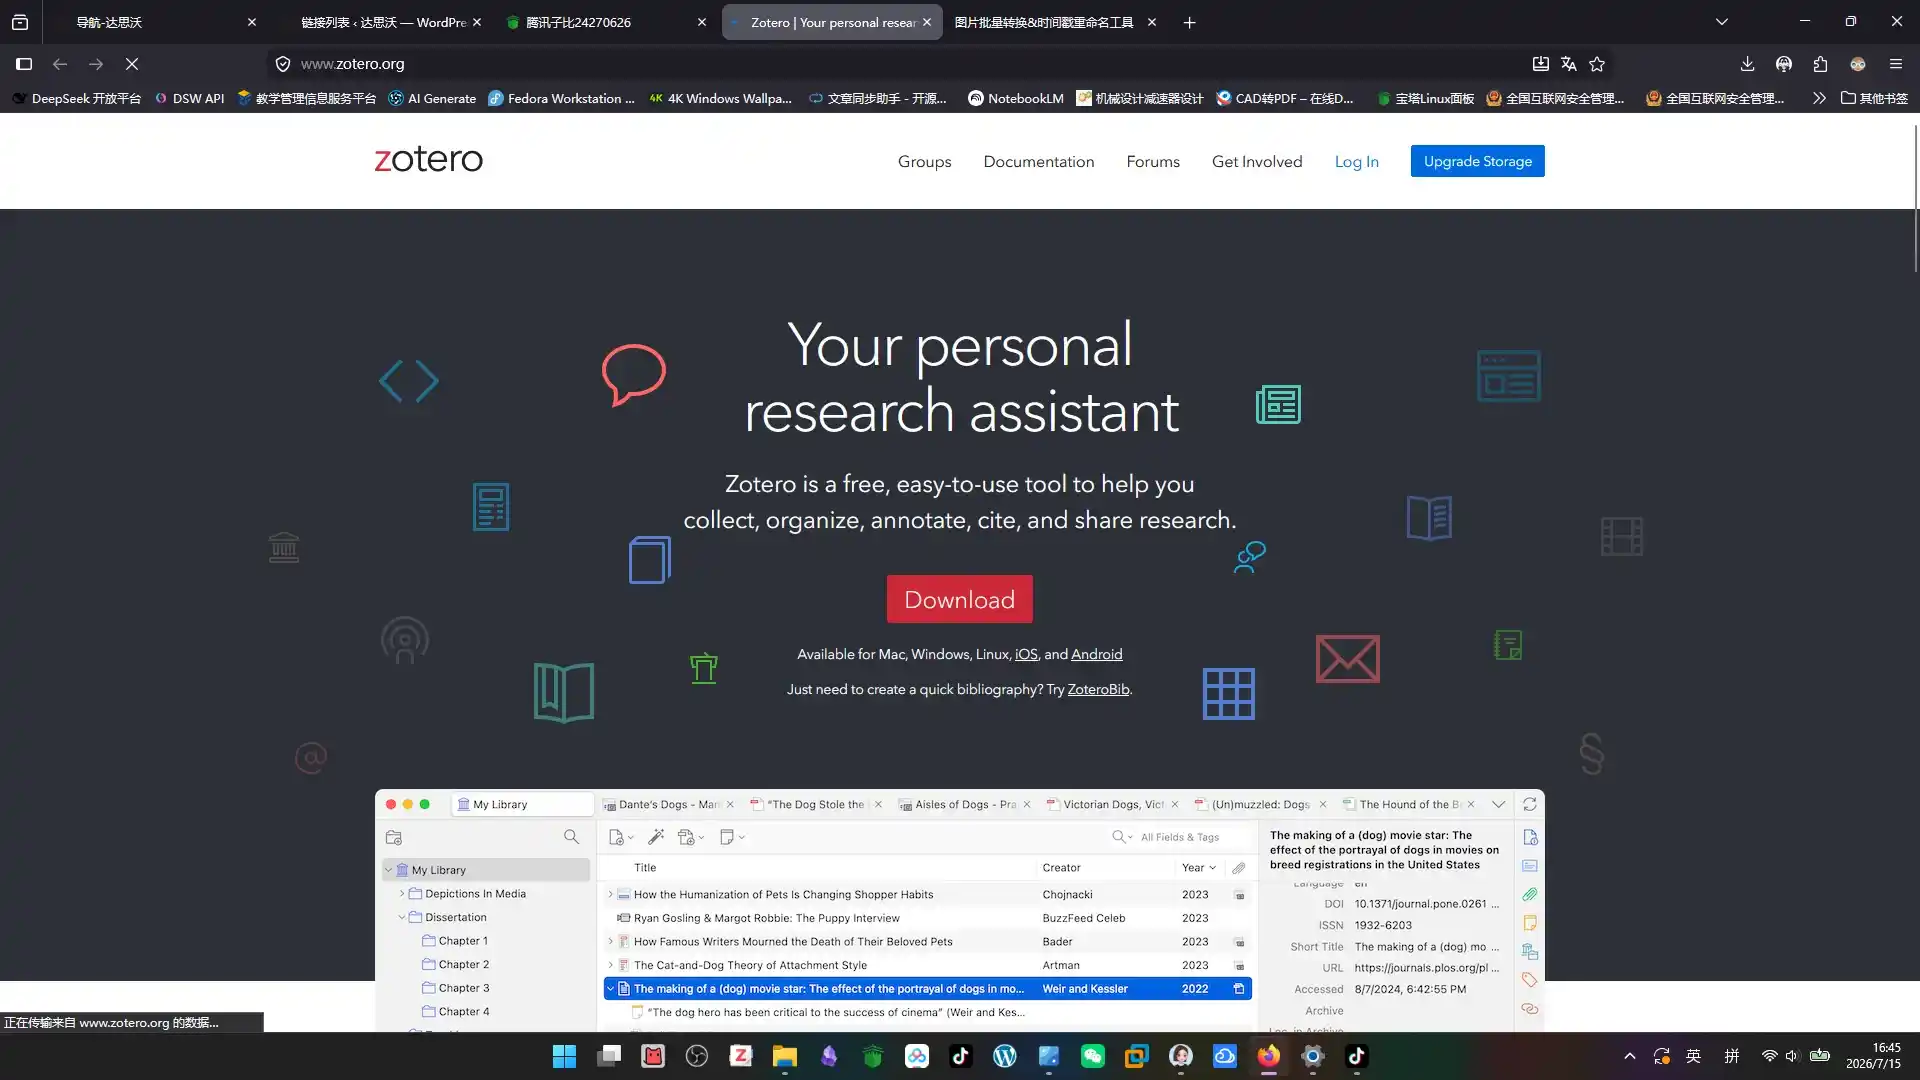Click the Upgrade Storage button
Viewport: 1920px width, 1080px height.
(1477, 161)
